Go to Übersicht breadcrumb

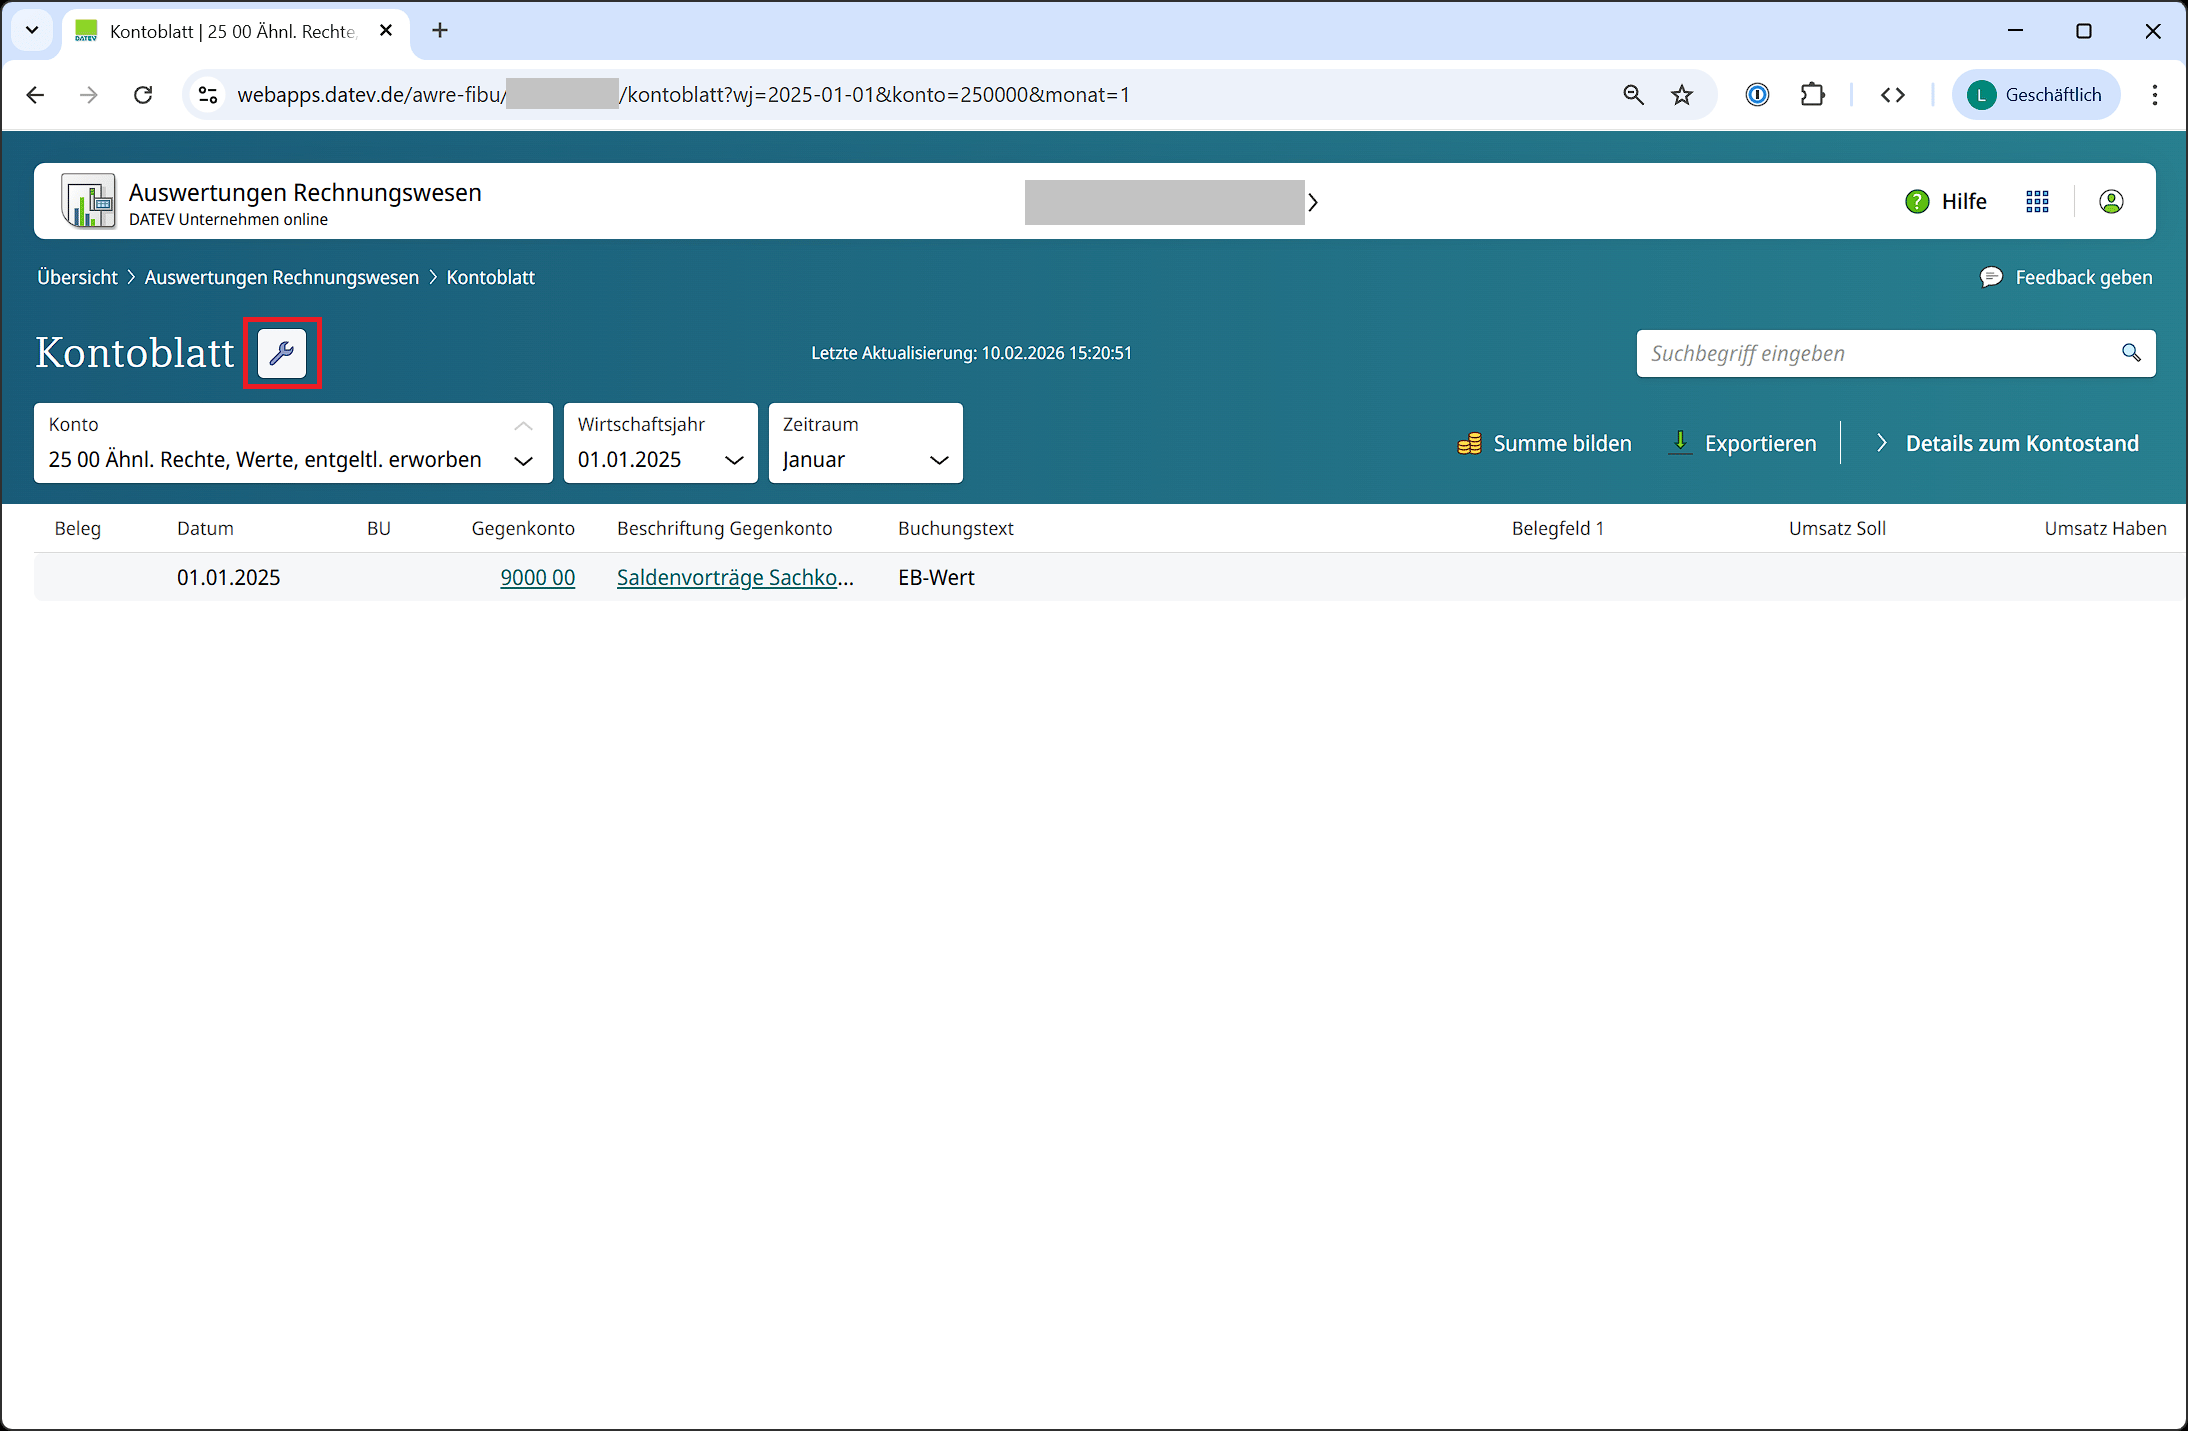tap(77, 277)
